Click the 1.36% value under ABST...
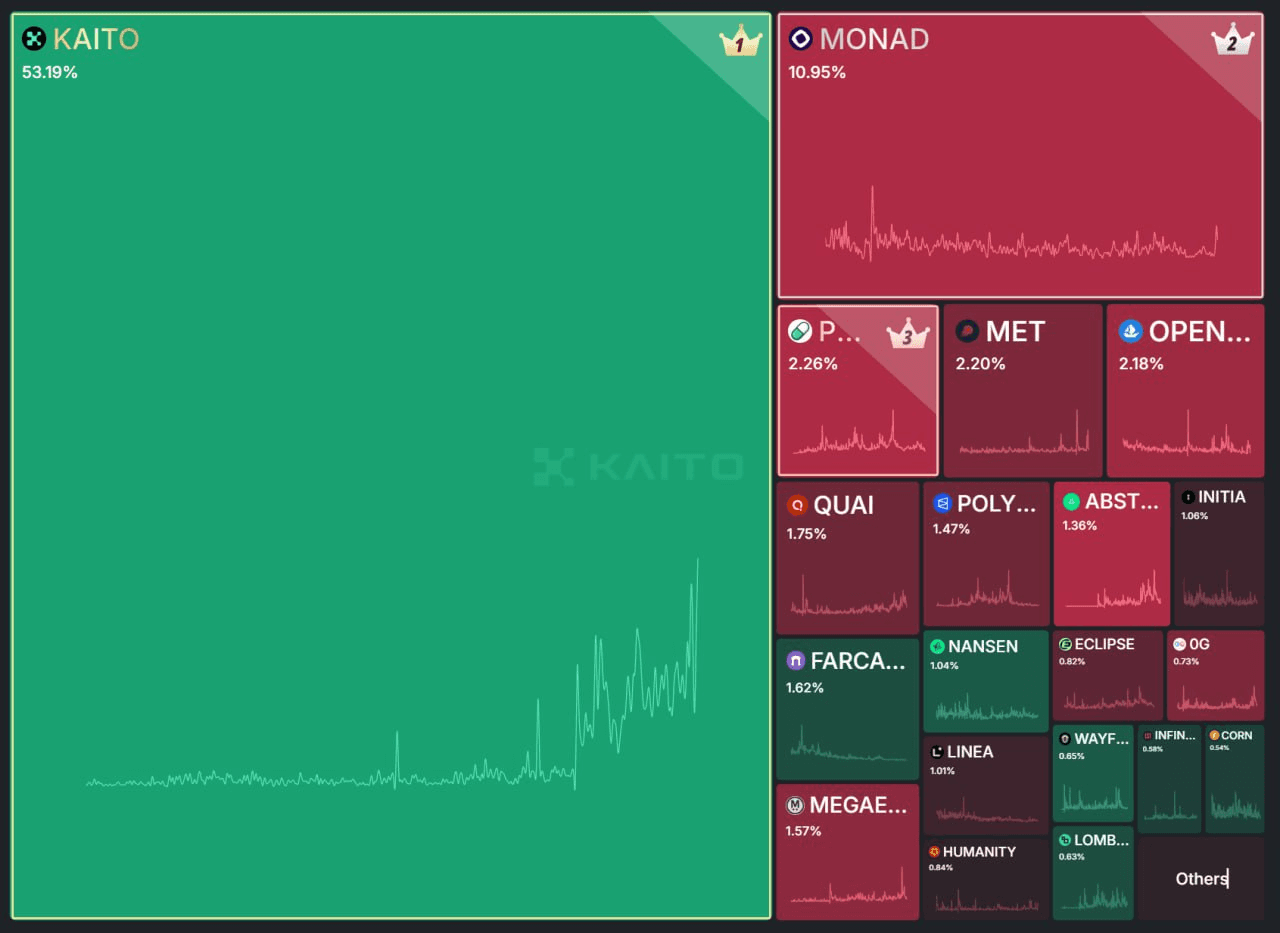Image resolution: width=1280 pixels, height=933 pixels. tap(1079, 526)
